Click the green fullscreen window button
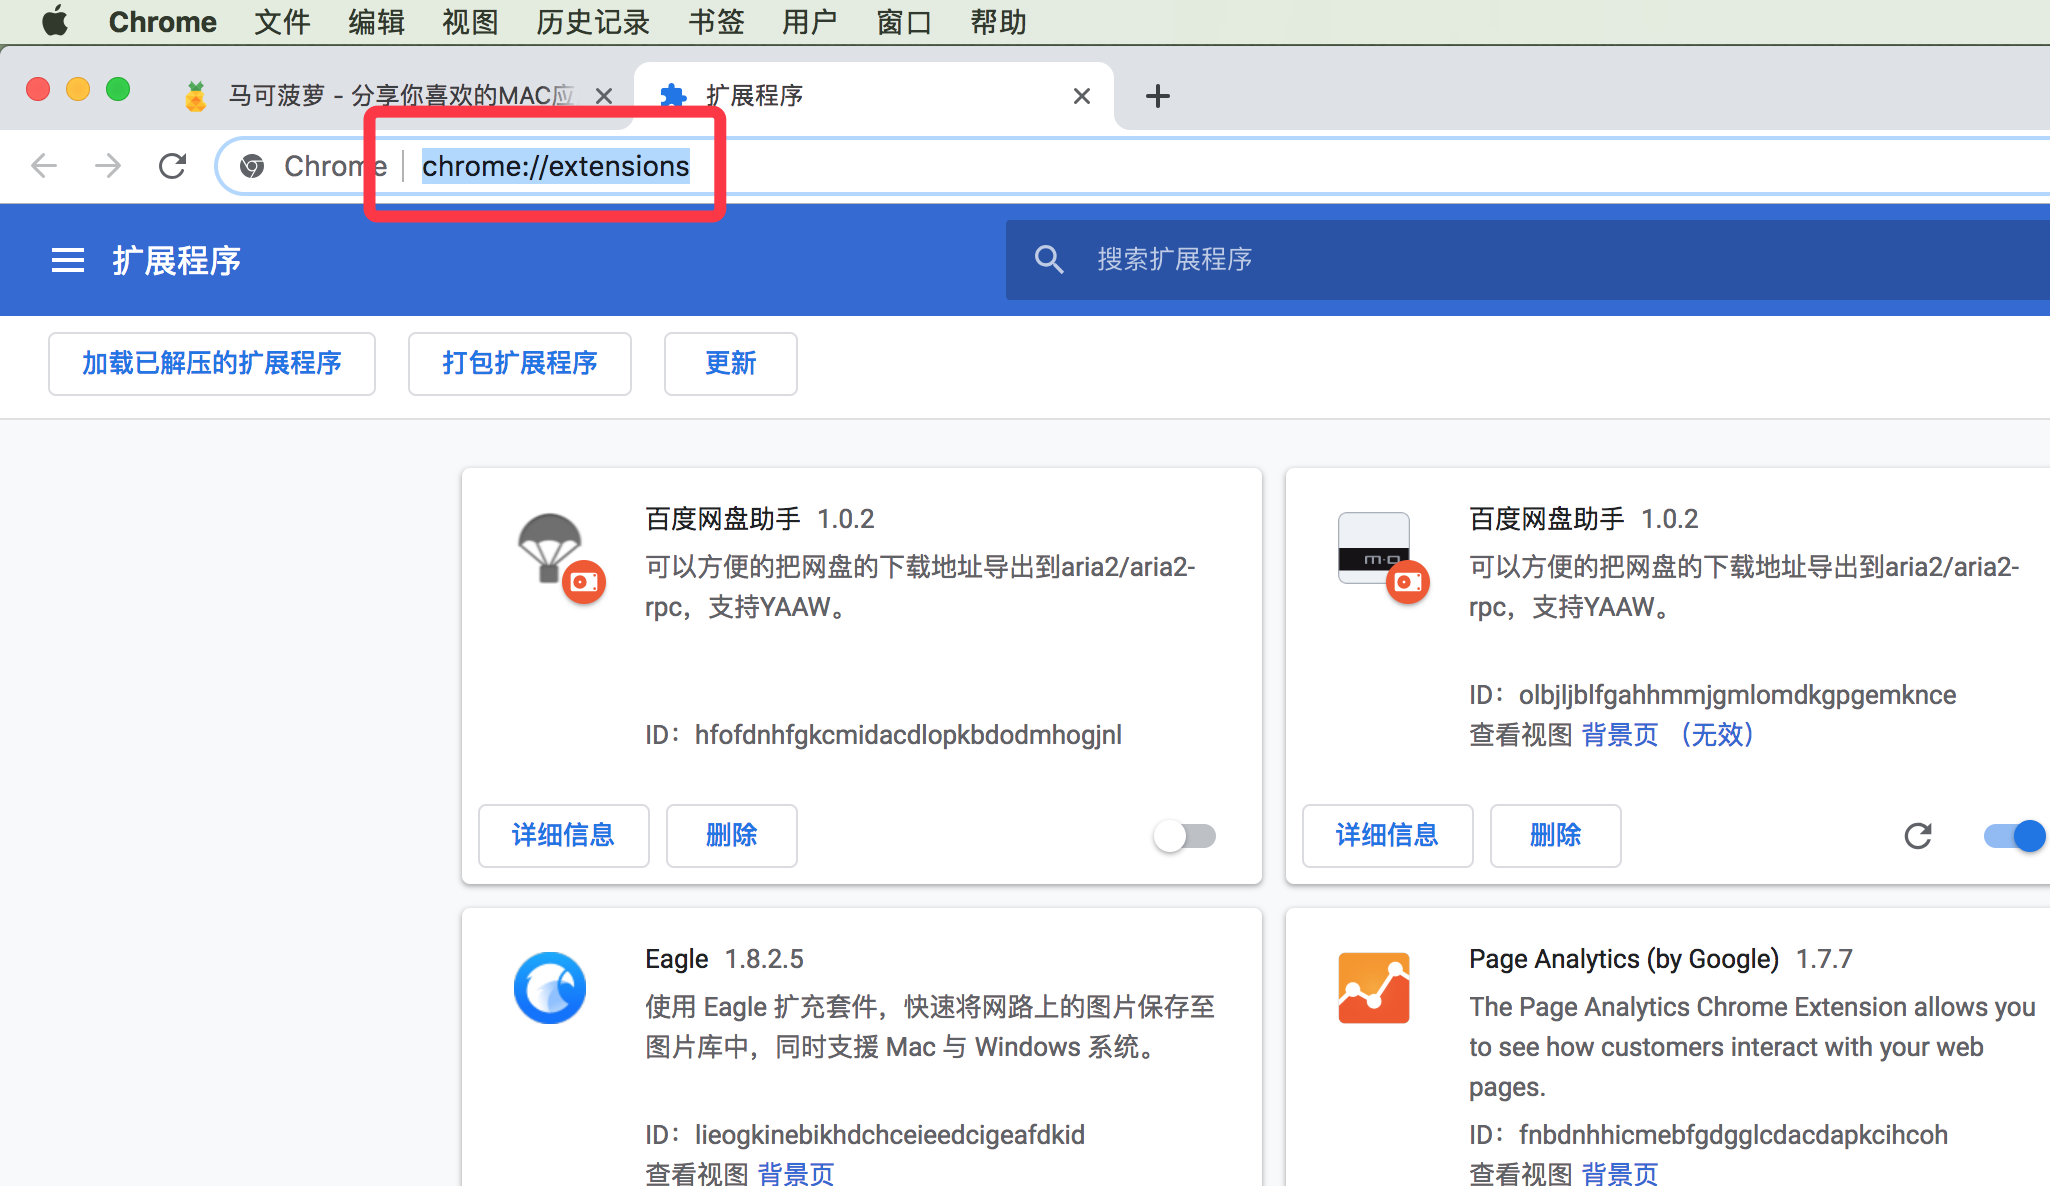 118,89
